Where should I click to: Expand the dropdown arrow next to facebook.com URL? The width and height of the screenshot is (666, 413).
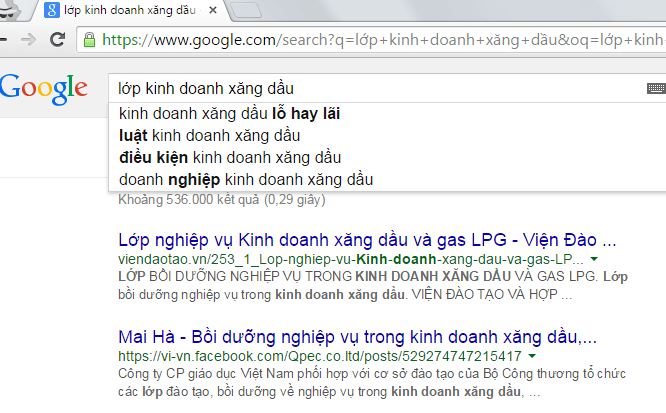[x=532, y=356]
